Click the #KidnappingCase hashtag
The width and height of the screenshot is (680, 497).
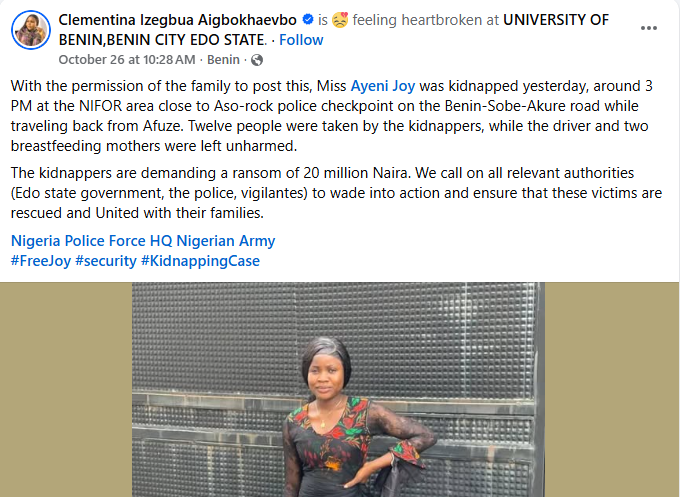click(201, 261)
